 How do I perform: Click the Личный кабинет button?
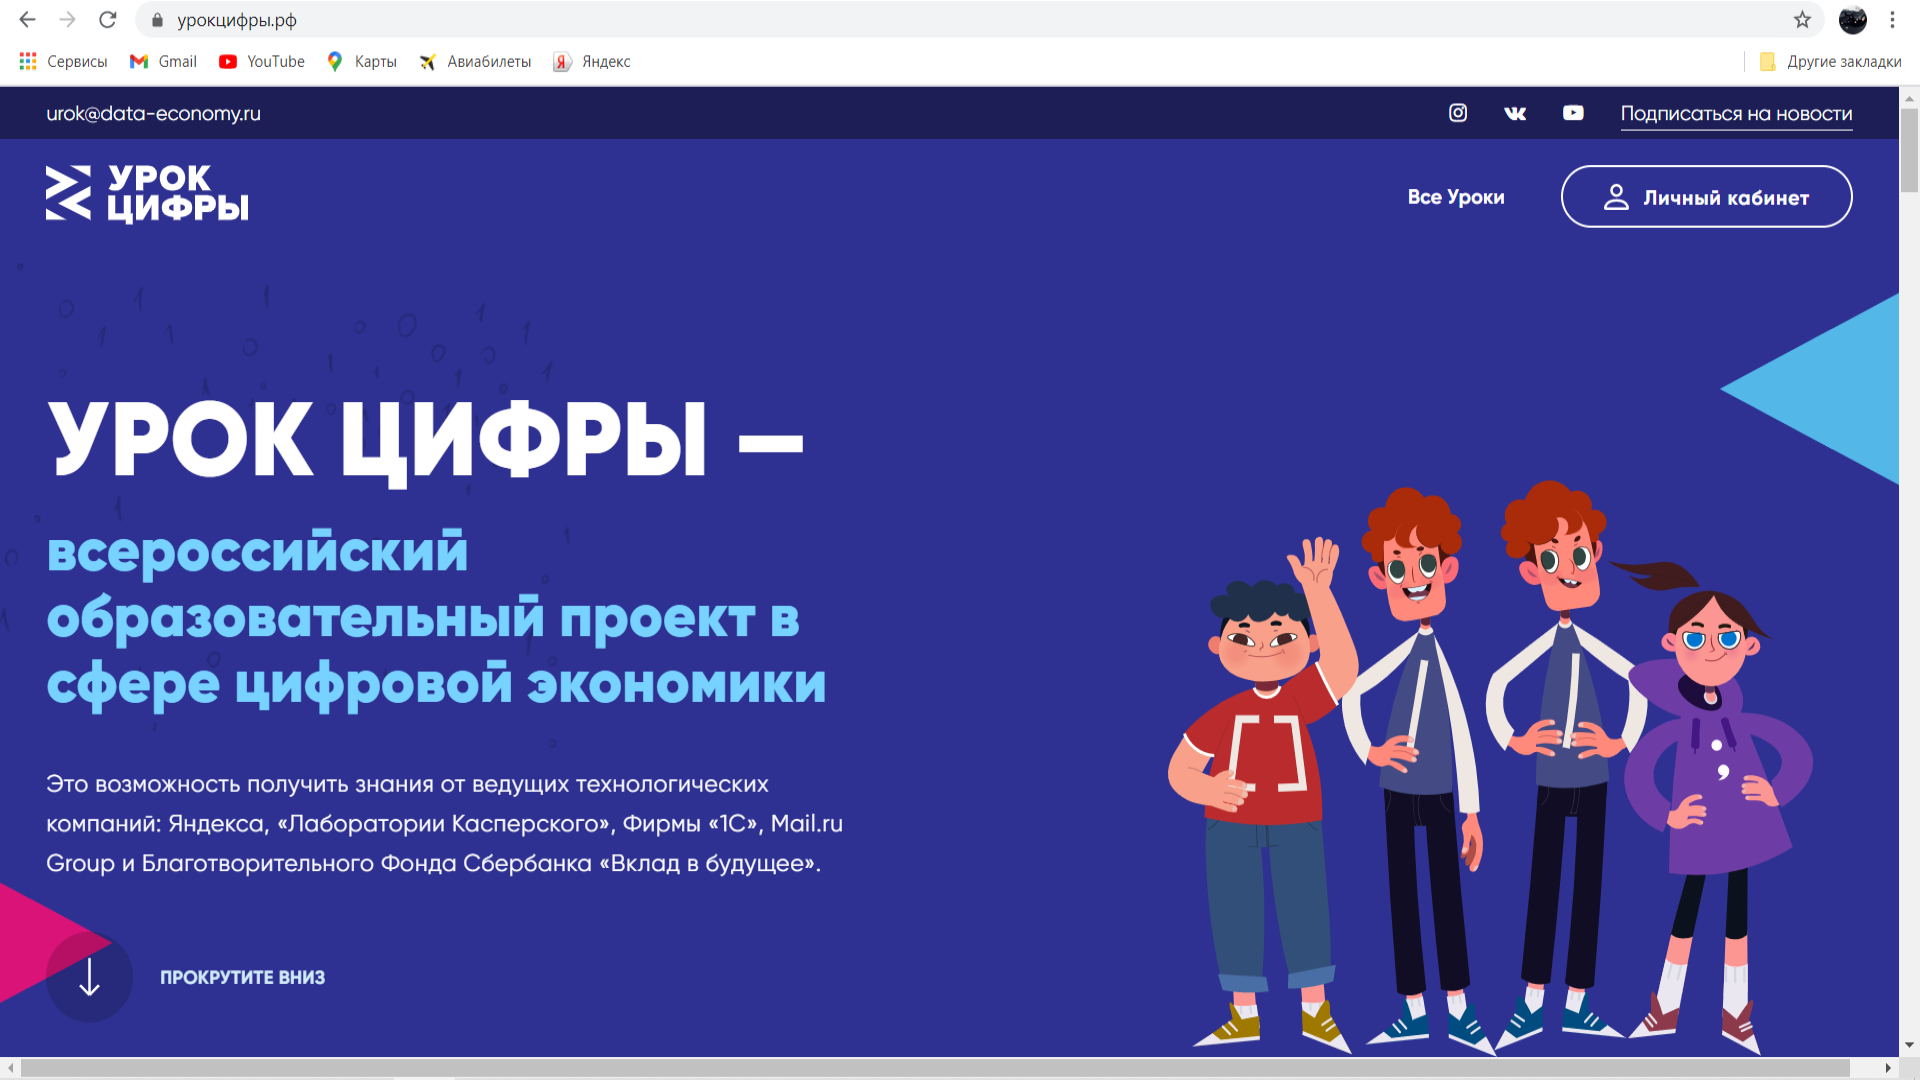coord(1706,197)
